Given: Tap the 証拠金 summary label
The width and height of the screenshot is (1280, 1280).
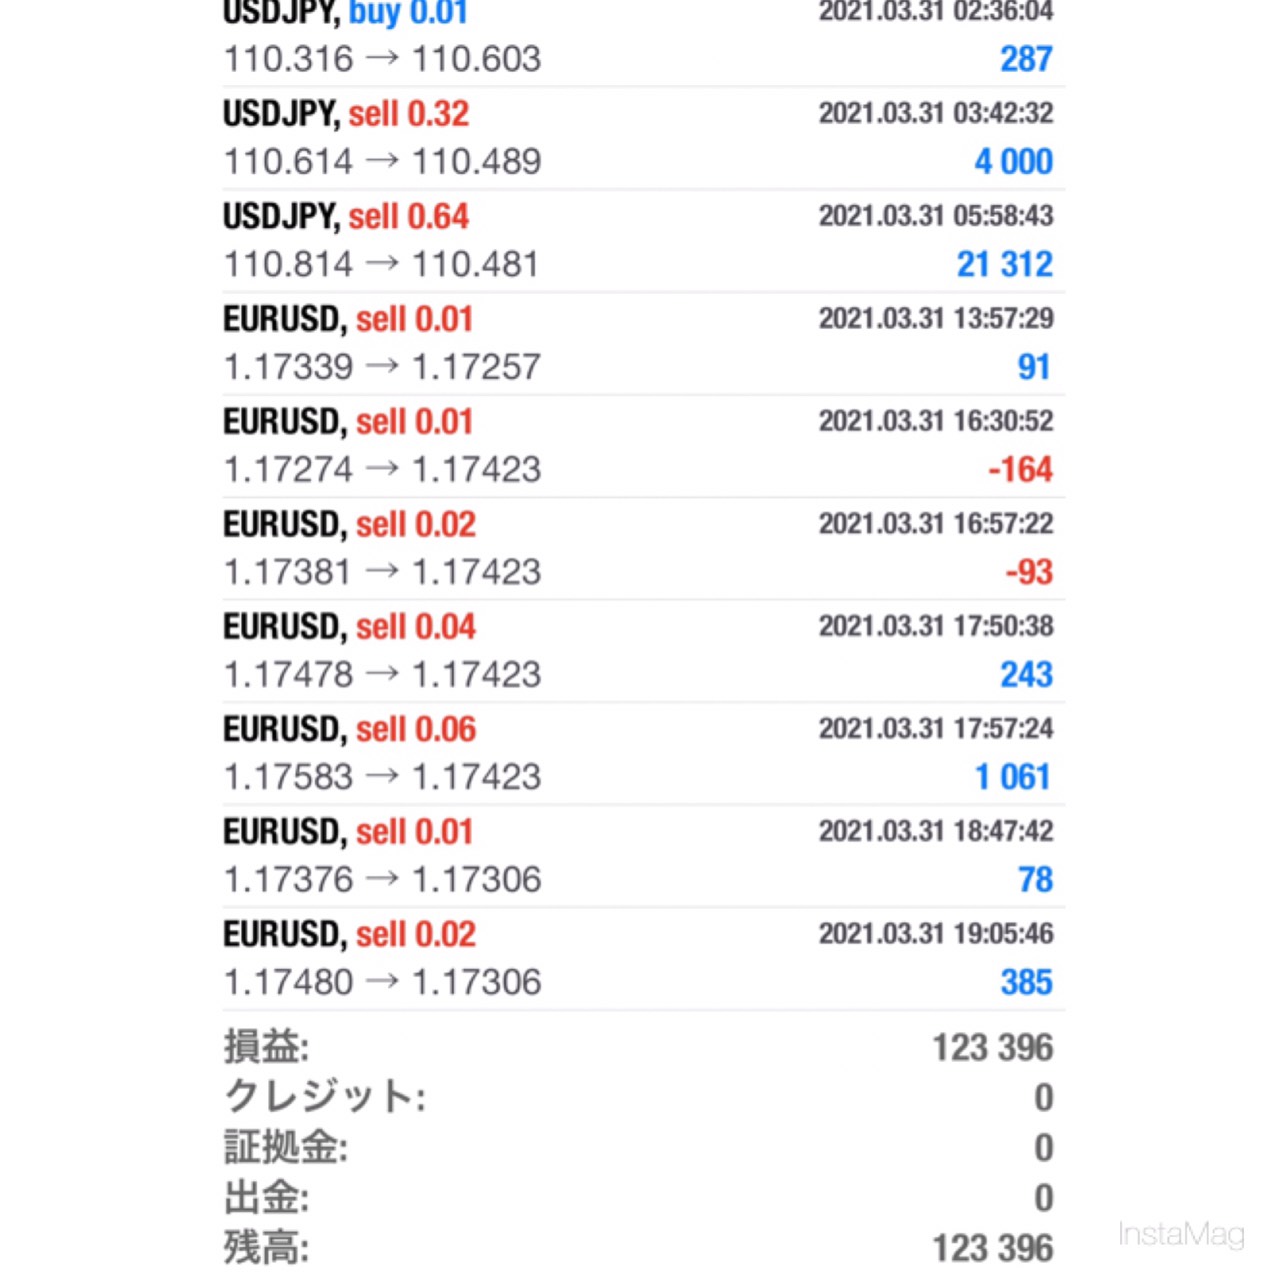Looking at the screenshot, I should click(x=285, y=1147).
